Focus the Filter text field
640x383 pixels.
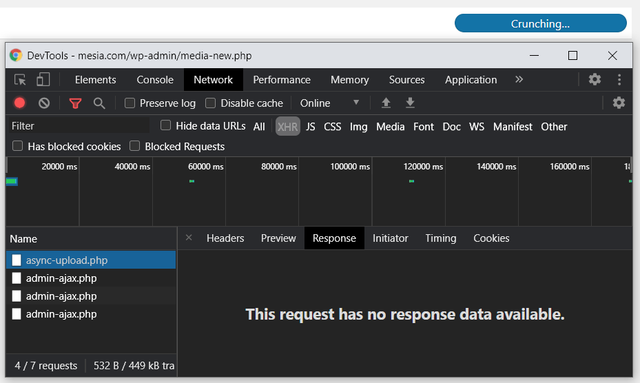[79, 126]
